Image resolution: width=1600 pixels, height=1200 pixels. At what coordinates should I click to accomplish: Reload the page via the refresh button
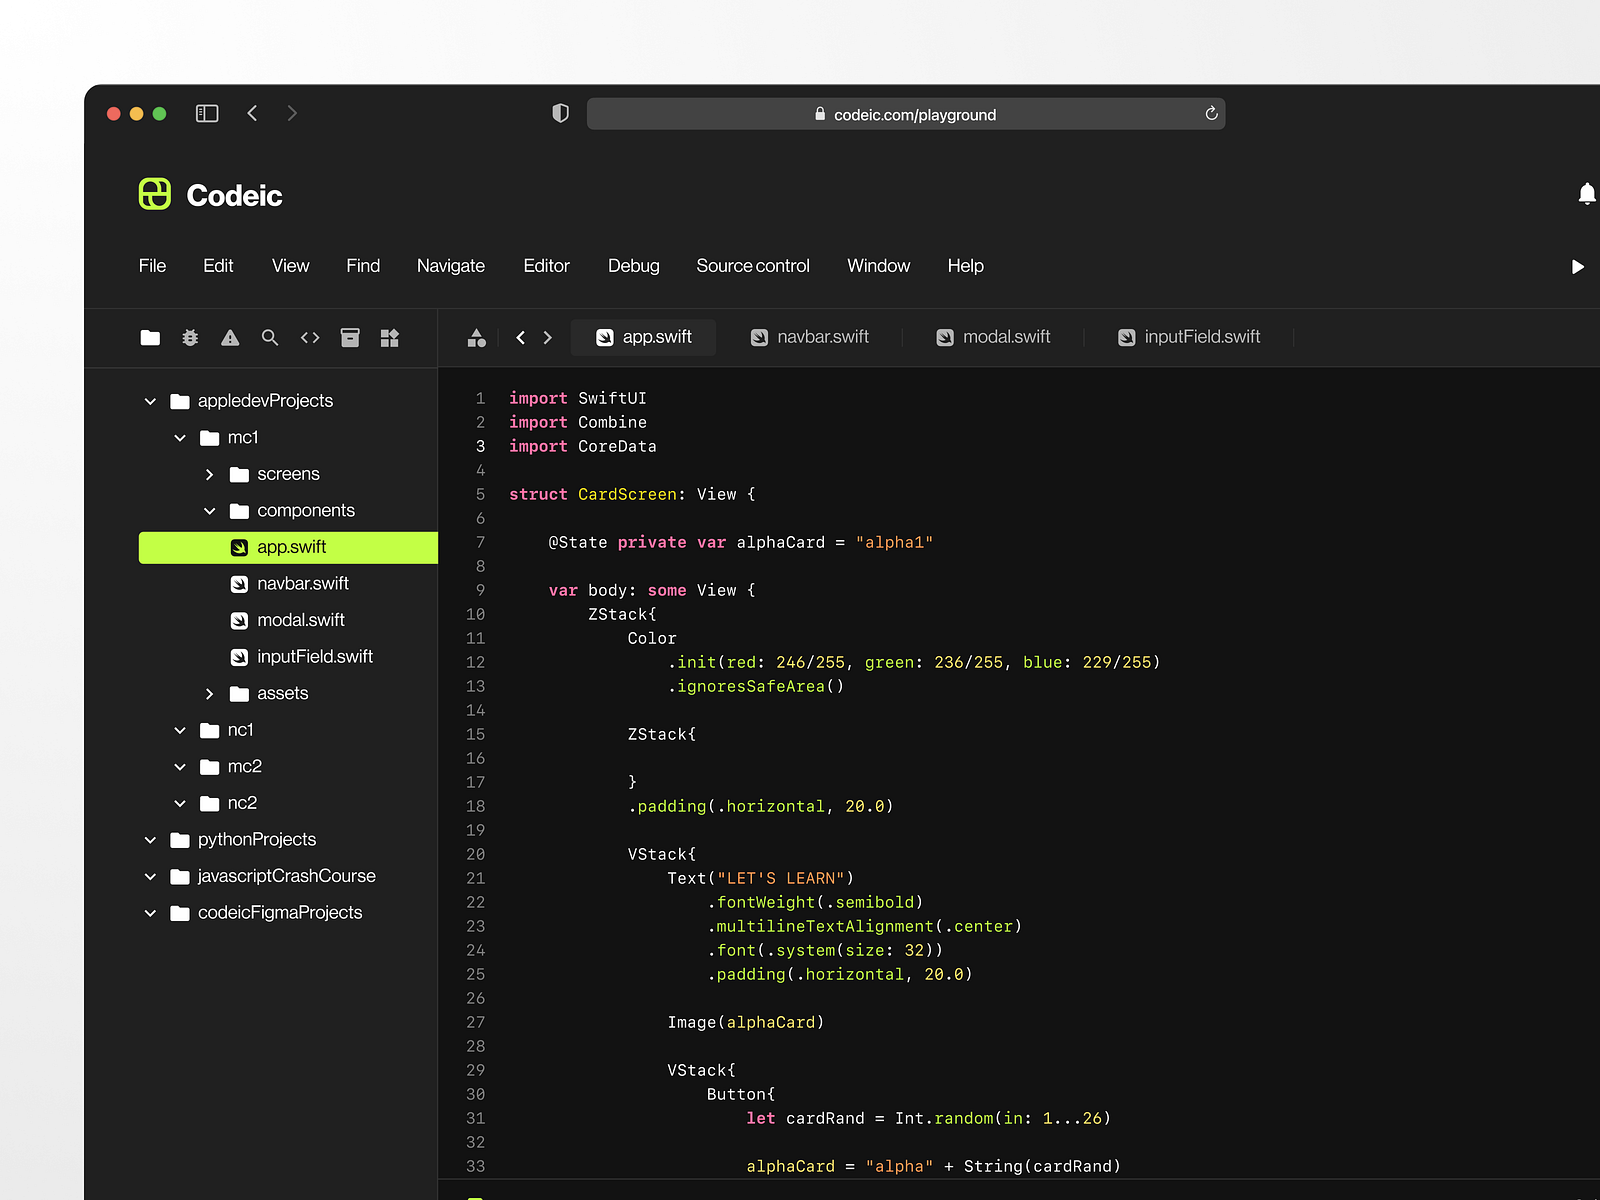[x=1210, y=114]
